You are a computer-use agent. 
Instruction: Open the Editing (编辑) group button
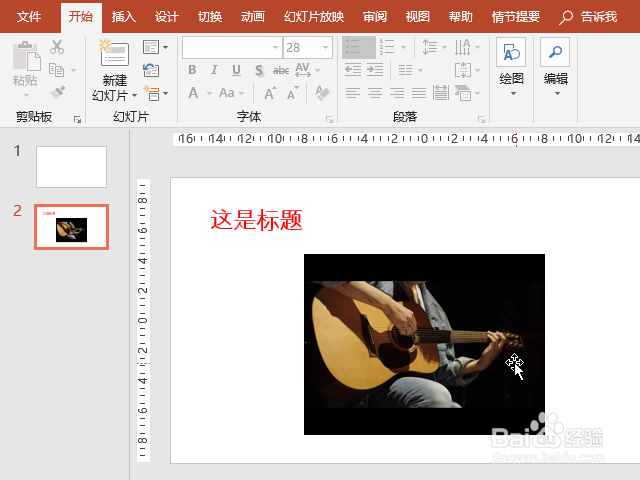coord(555,67)
